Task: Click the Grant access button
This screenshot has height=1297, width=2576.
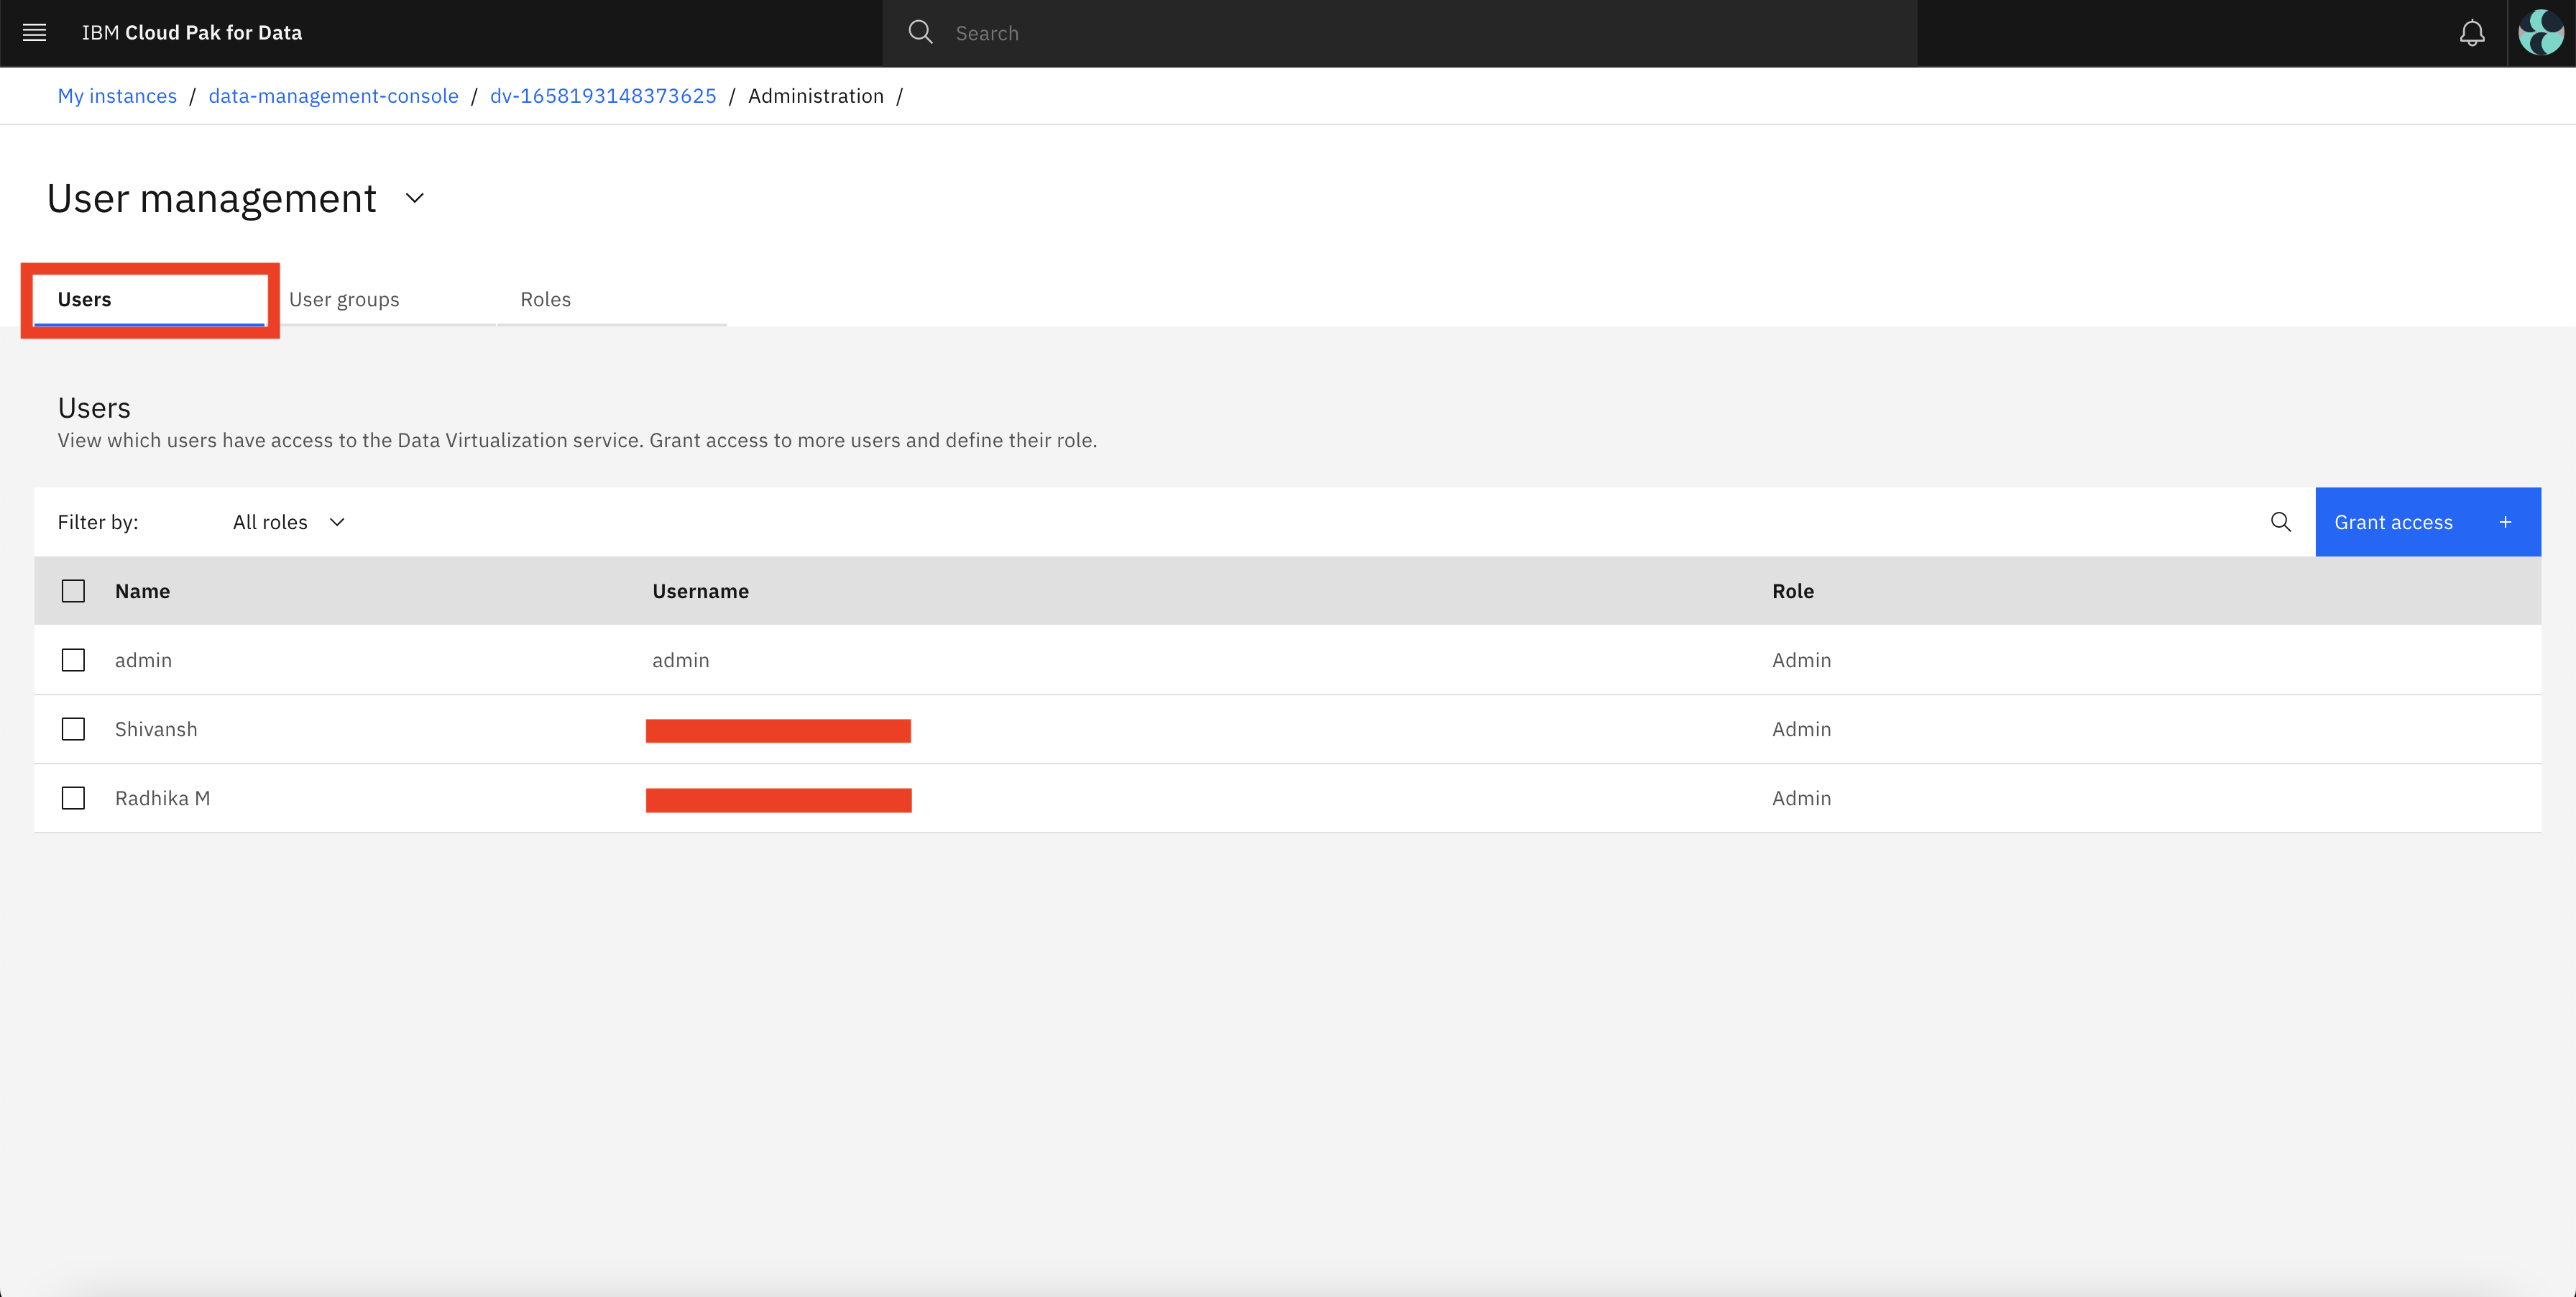Action: [x=2393, y=521]
